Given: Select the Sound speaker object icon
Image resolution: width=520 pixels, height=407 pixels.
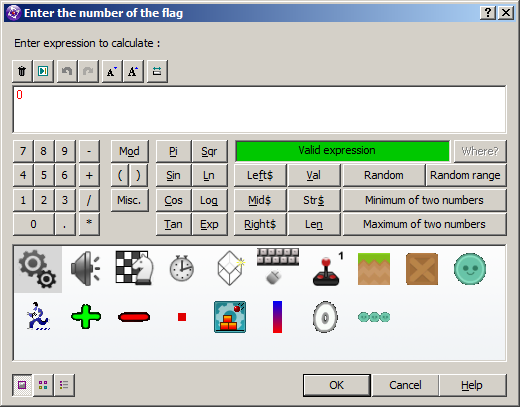Looking at the screenshot, I should [x=86, y=269].
